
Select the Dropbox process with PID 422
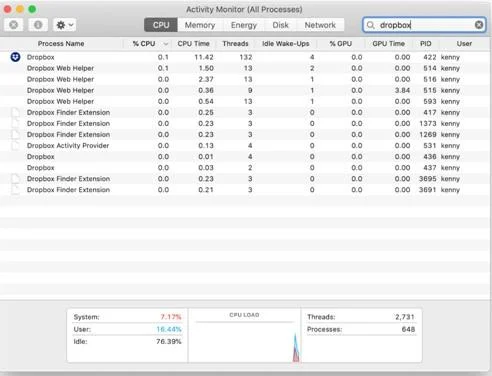[x=245, y=57]
